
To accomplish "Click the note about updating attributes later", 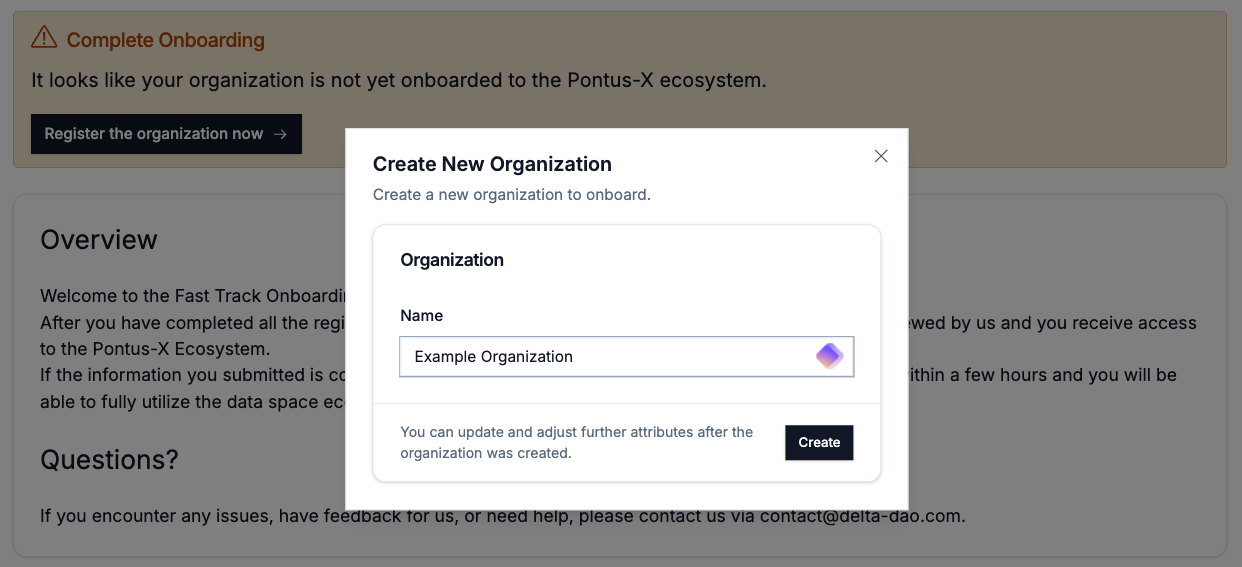I will [x=577, y=442].
